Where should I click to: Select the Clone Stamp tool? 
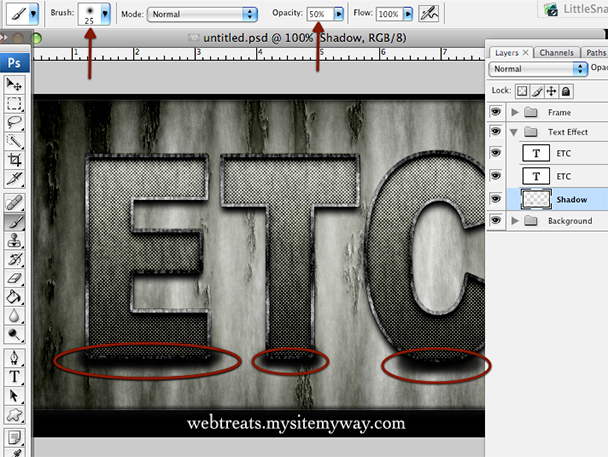[x=14, y=240]
